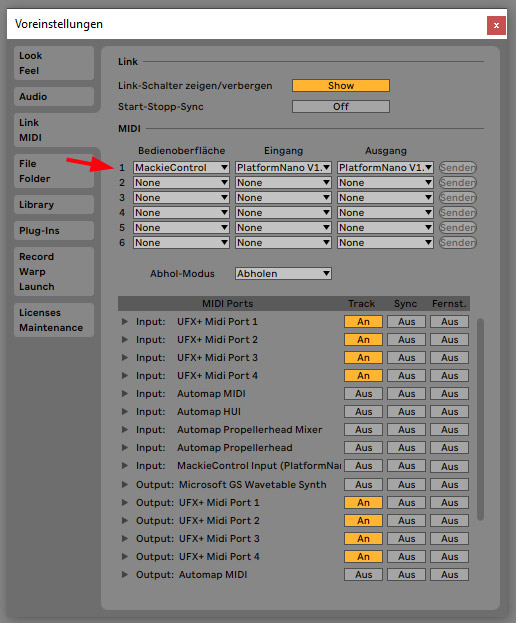Enable Sync for Input UFX+ Midi Port 3

pyautogui.click(x=406, y=357)
